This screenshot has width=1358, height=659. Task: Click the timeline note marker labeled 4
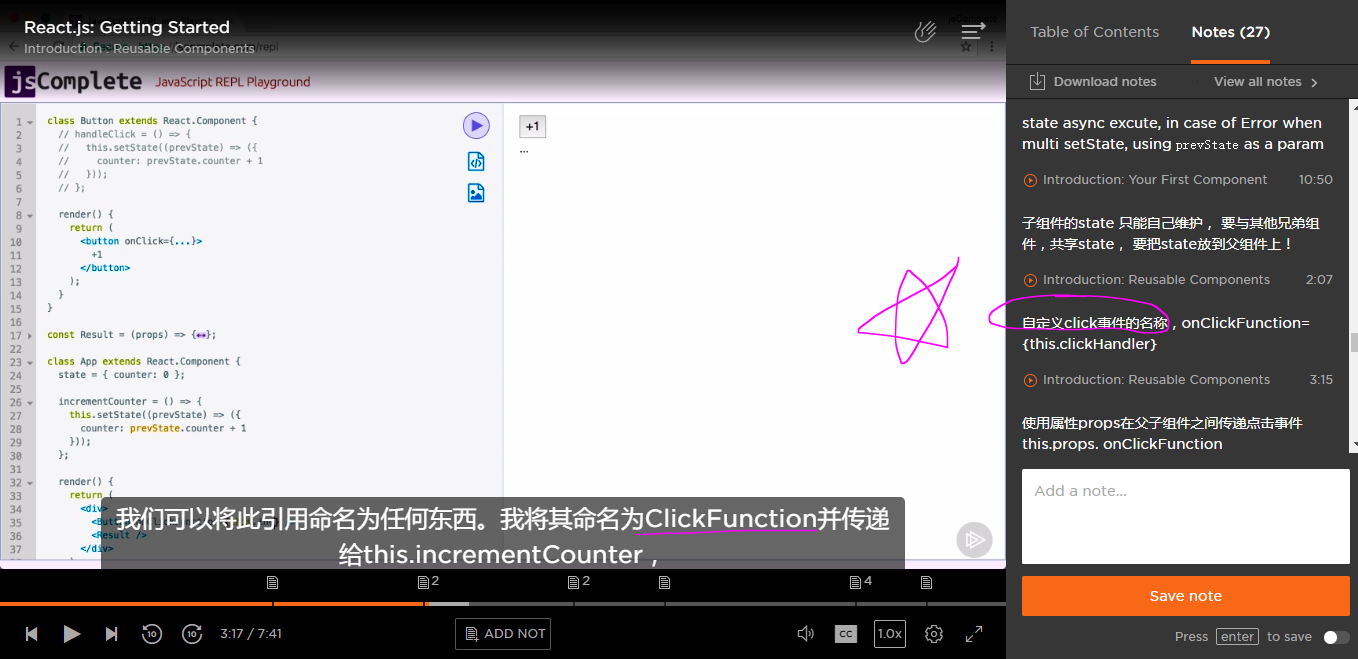point(860,581)
